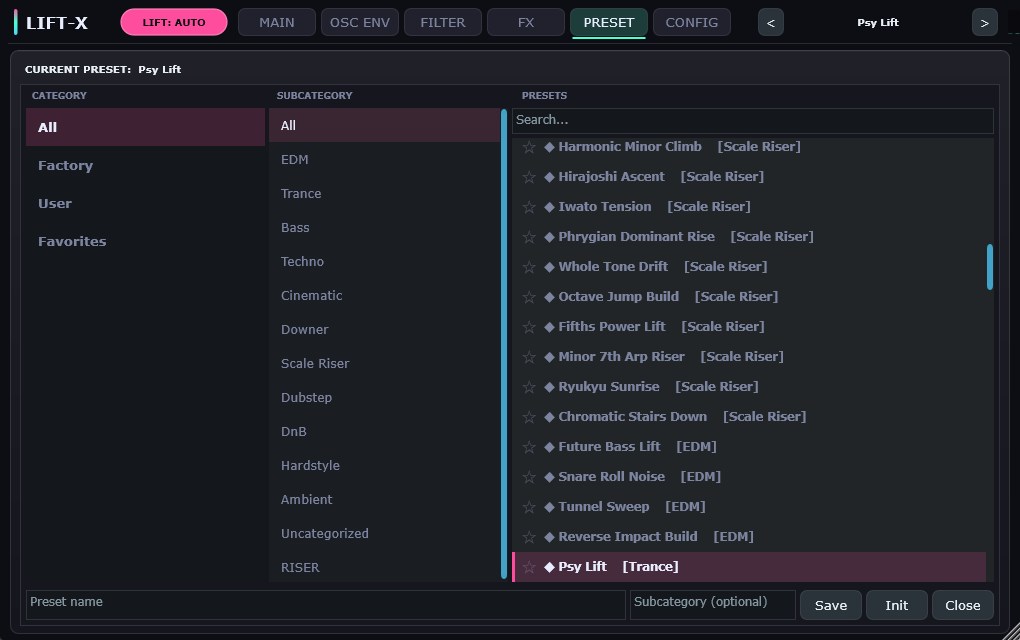Click the Preset name input field

325,605
